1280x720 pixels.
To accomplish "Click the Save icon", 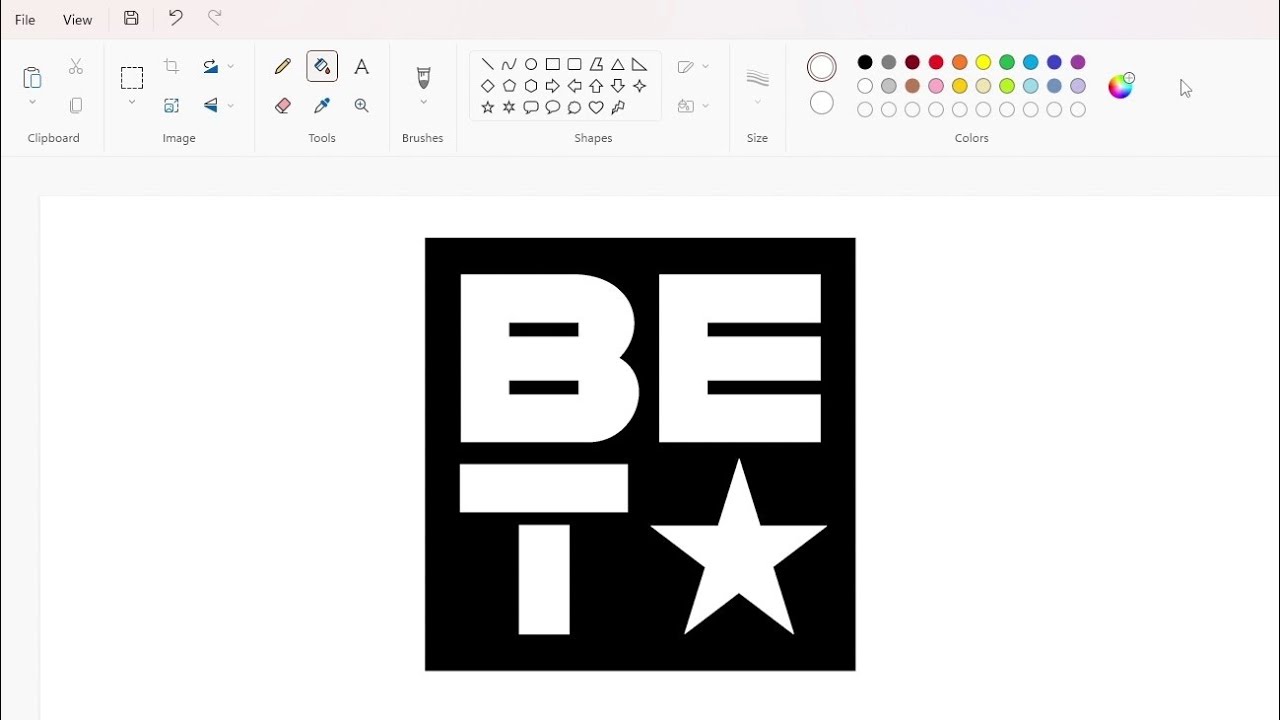I will 131,18.
